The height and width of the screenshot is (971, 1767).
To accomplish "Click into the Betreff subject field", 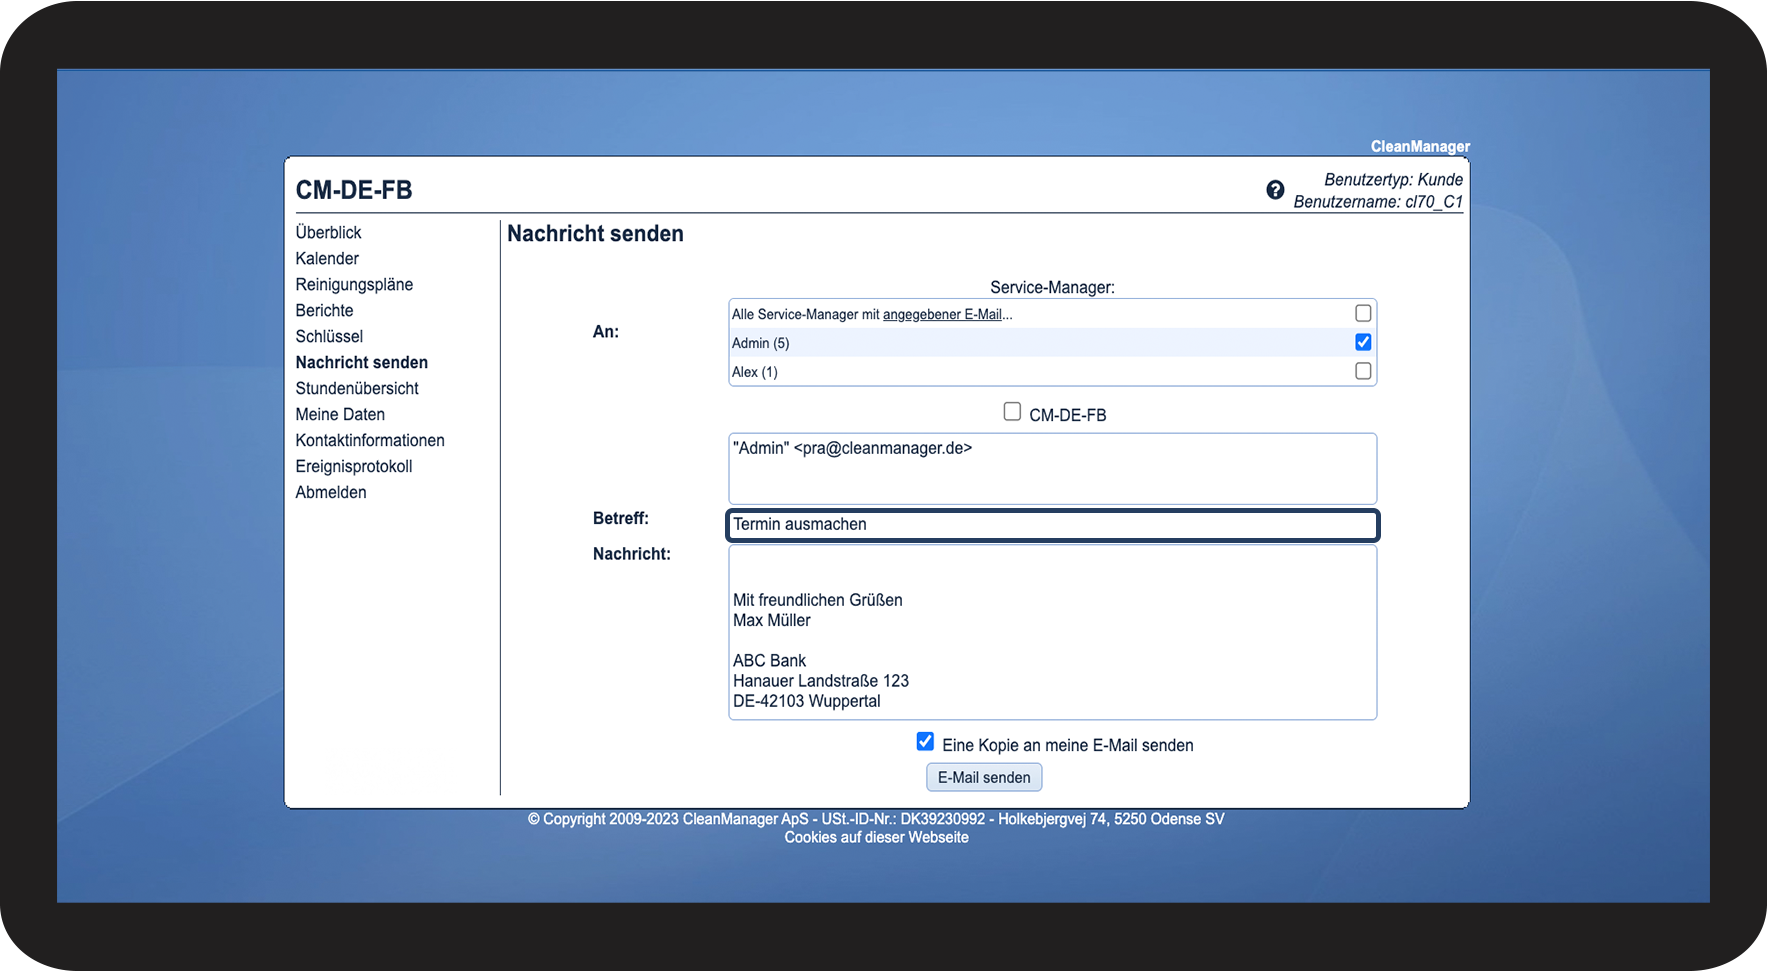I will click(1052, 525).
